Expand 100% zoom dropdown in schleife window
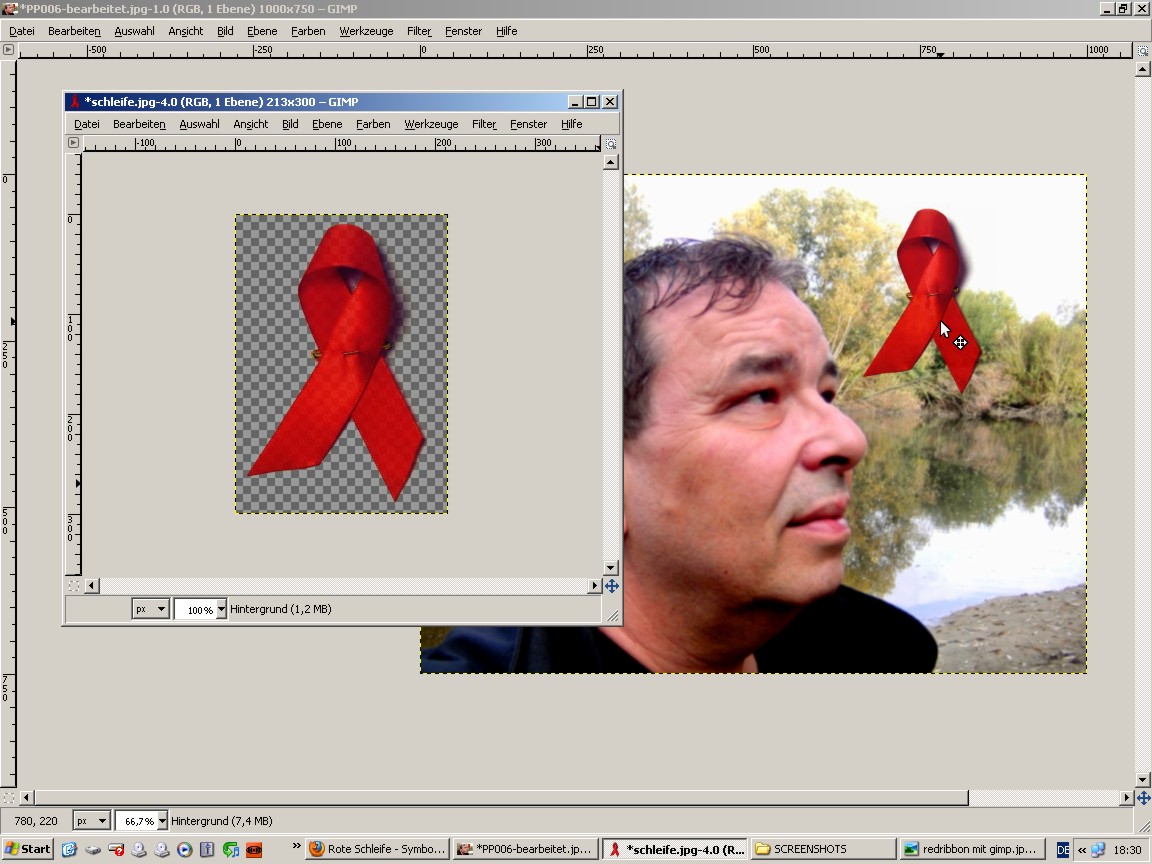The width and height of the screenshot is (1152, 864). 222,609
